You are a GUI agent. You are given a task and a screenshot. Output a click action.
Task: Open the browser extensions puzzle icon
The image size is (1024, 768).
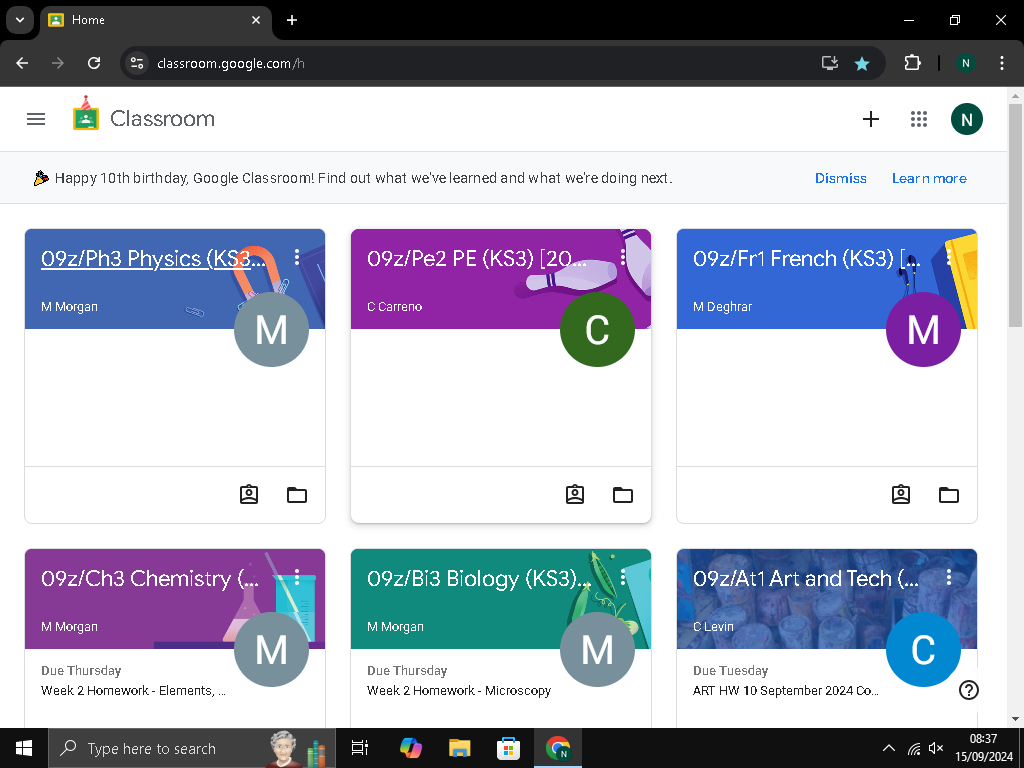point(912,63)
